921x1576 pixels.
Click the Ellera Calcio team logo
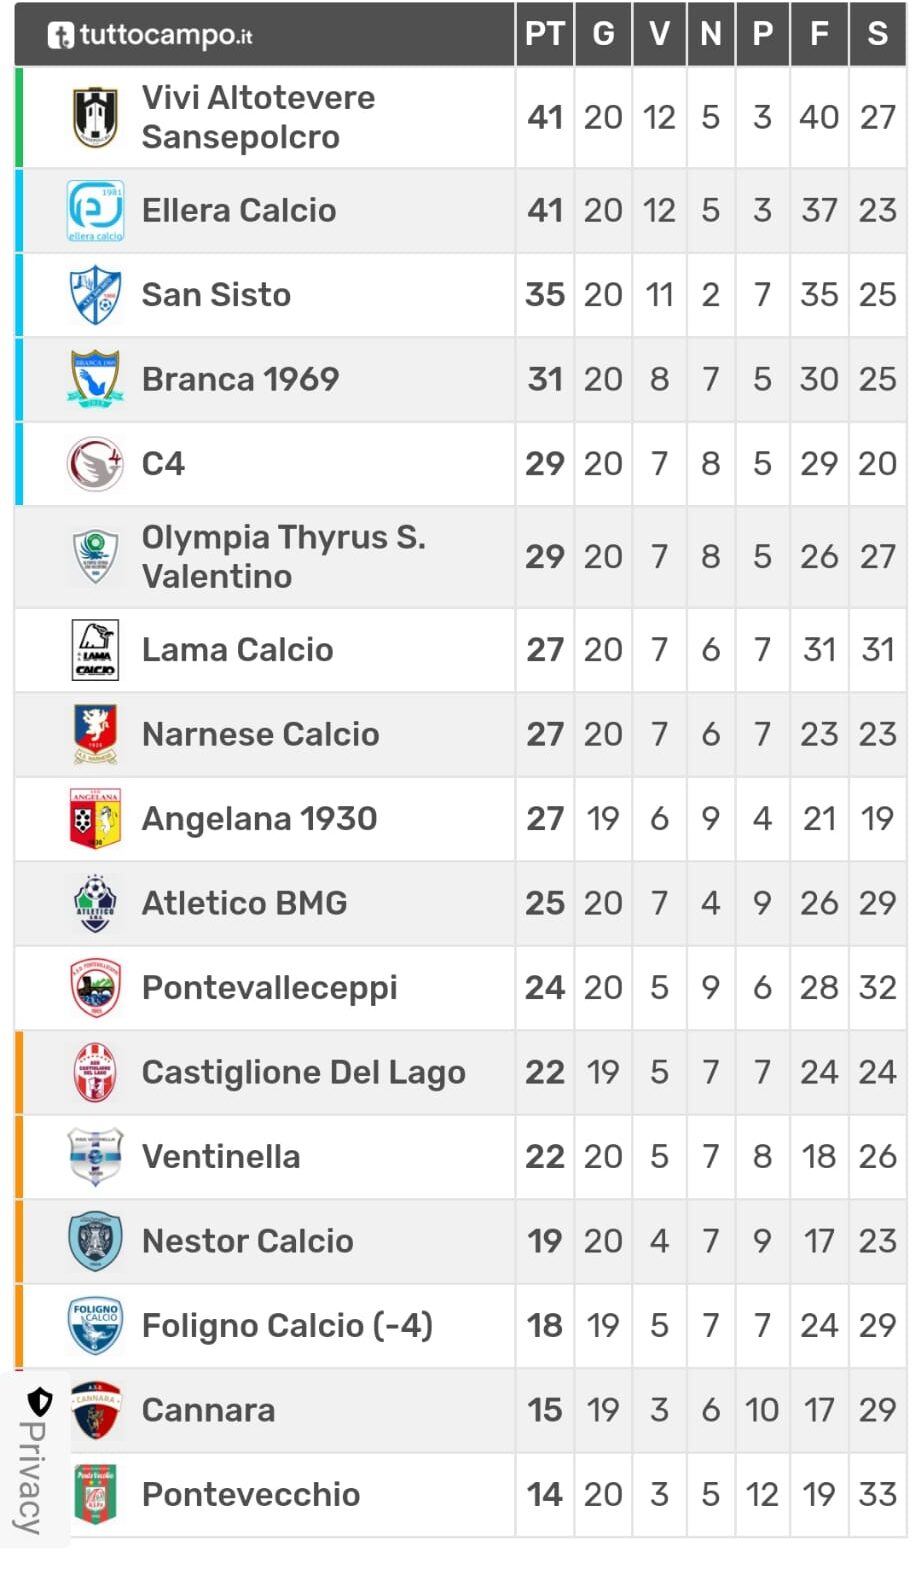click(x=96, y=210)
